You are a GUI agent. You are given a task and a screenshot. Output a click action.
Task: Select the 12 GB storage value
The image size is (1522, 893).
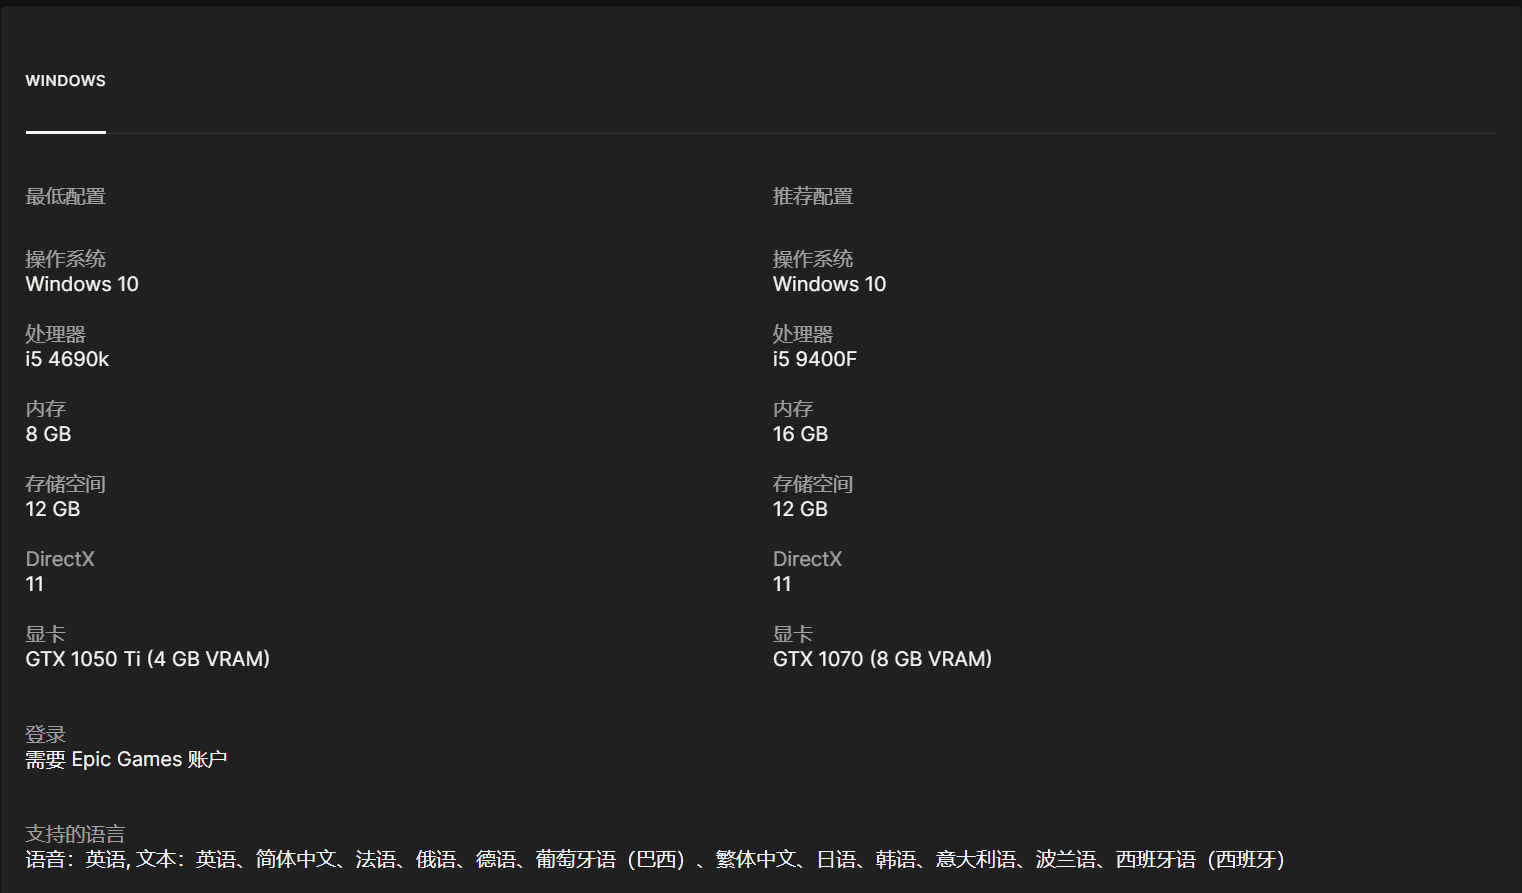[x=52, y=509]
